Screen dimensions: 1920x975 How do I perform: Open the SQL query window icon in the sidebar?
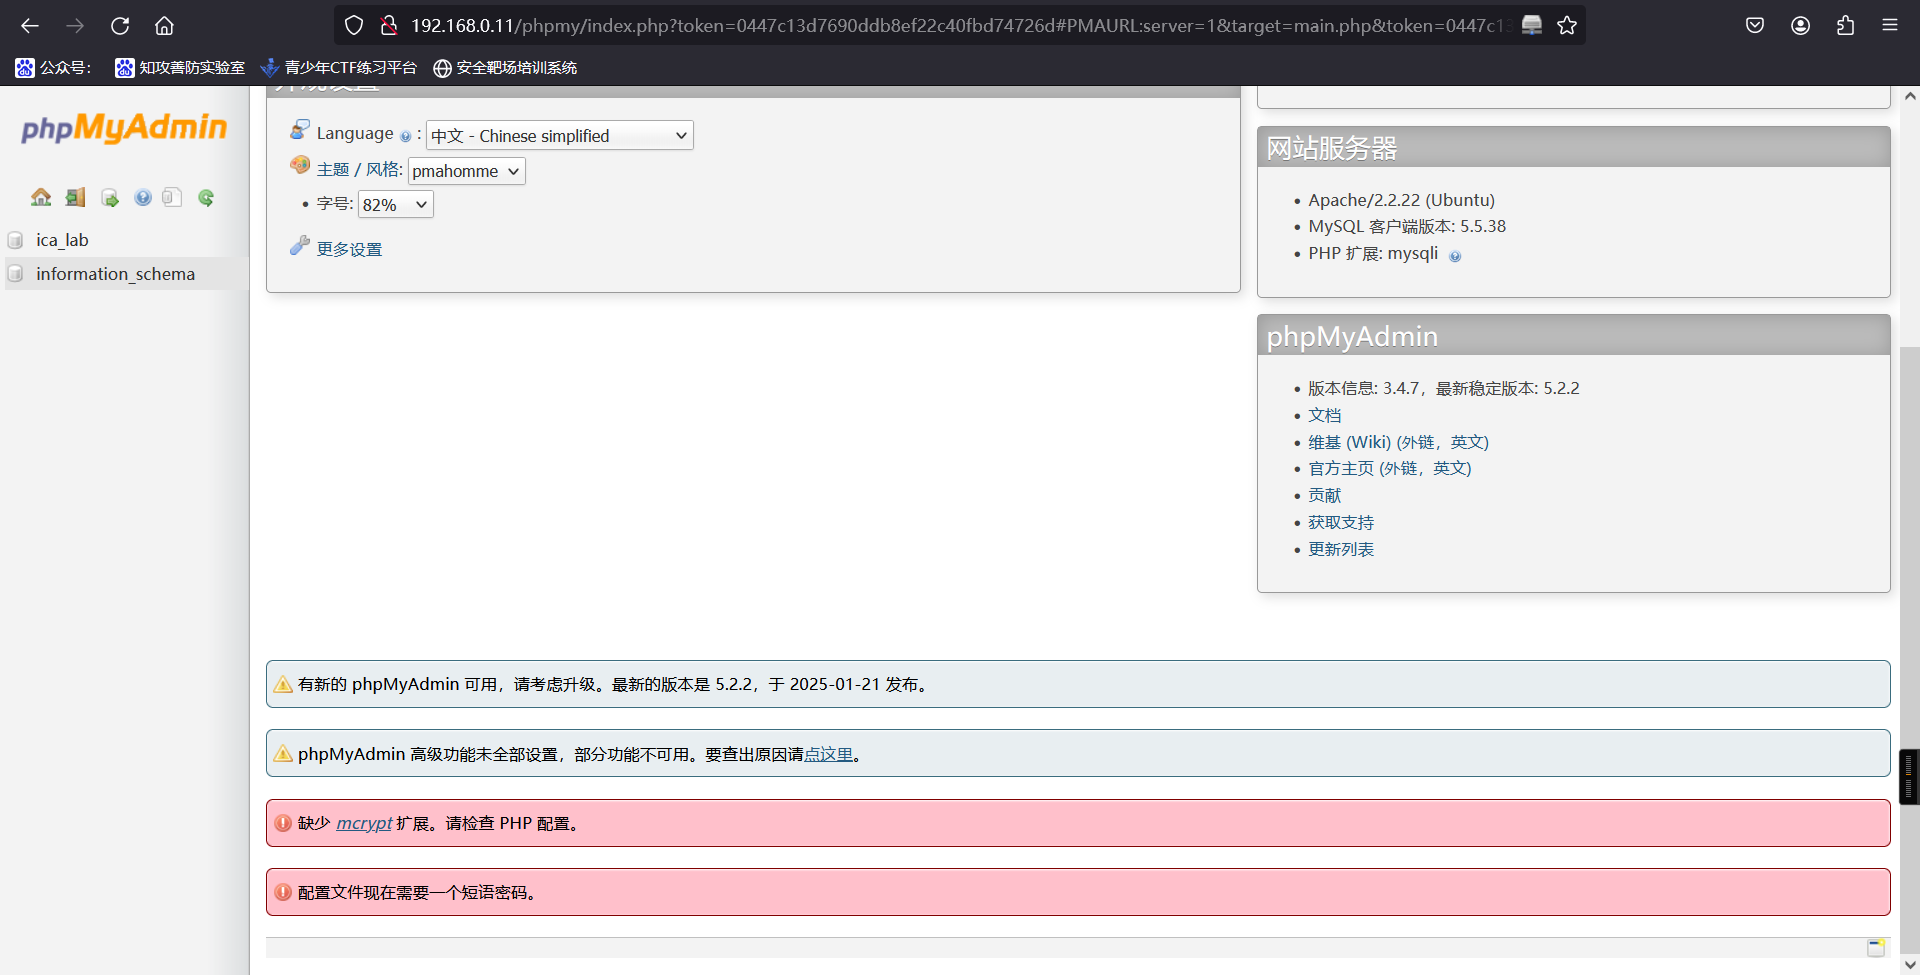(110, 198)
